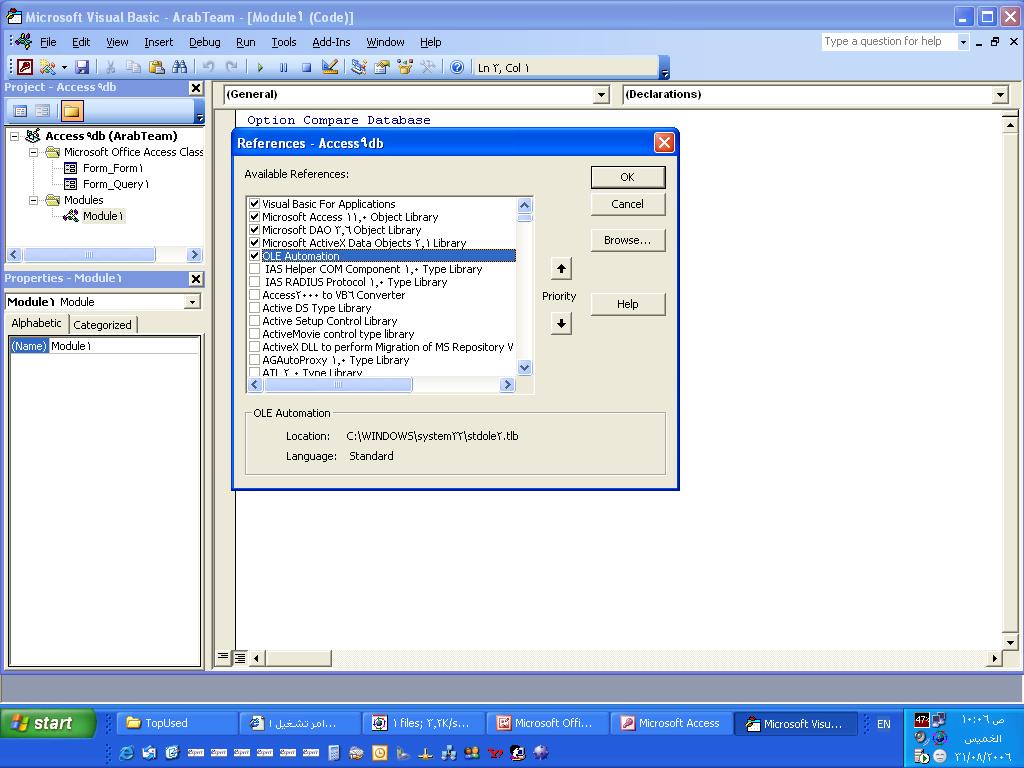The image size is (1024, 768).
Task: Click the Type a question for help box
Action: [889, 42]
